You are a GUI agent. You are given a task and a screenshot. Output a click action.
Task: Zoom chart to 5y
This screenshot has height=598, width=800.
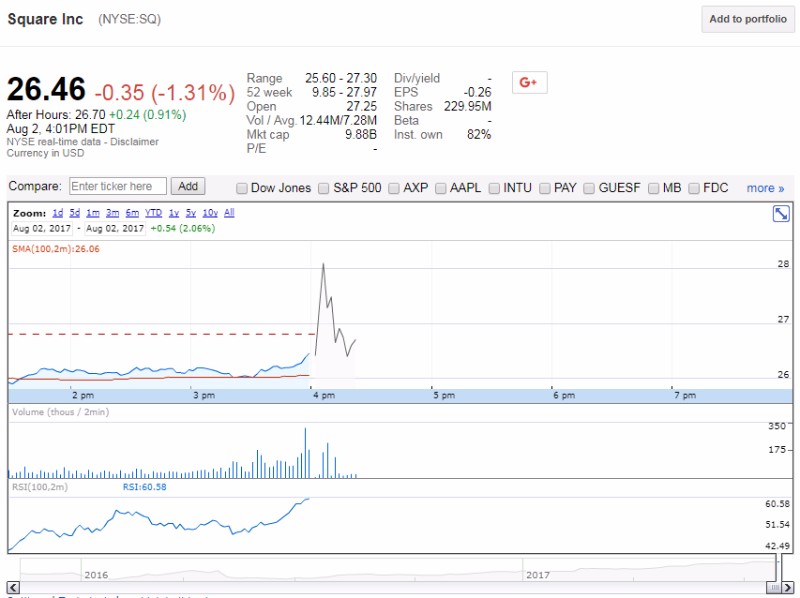(x=191, y=213)
